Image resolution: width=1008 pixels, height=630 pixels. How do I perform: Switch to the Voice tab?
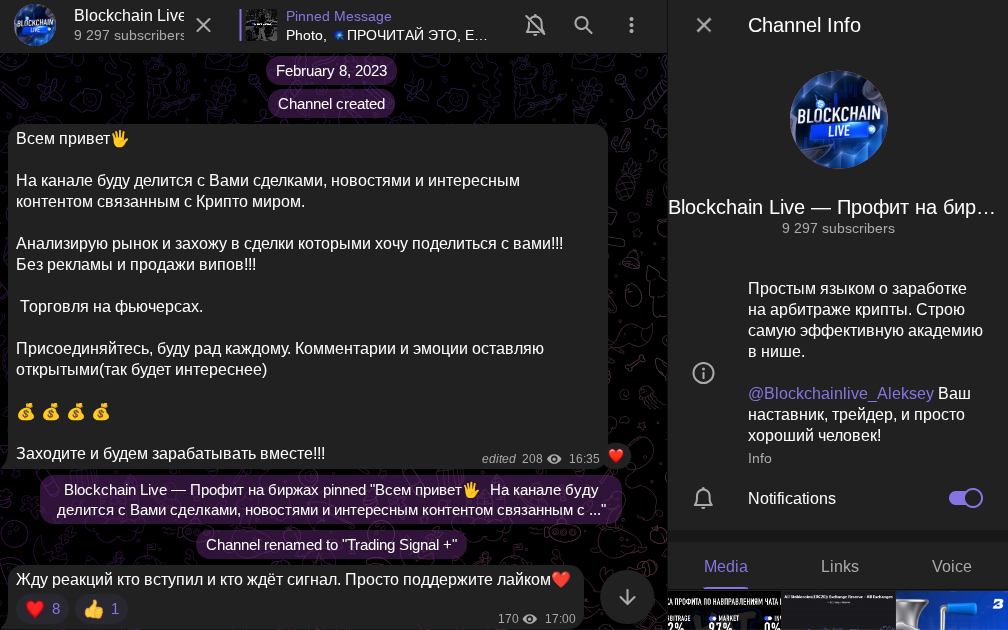951,566
